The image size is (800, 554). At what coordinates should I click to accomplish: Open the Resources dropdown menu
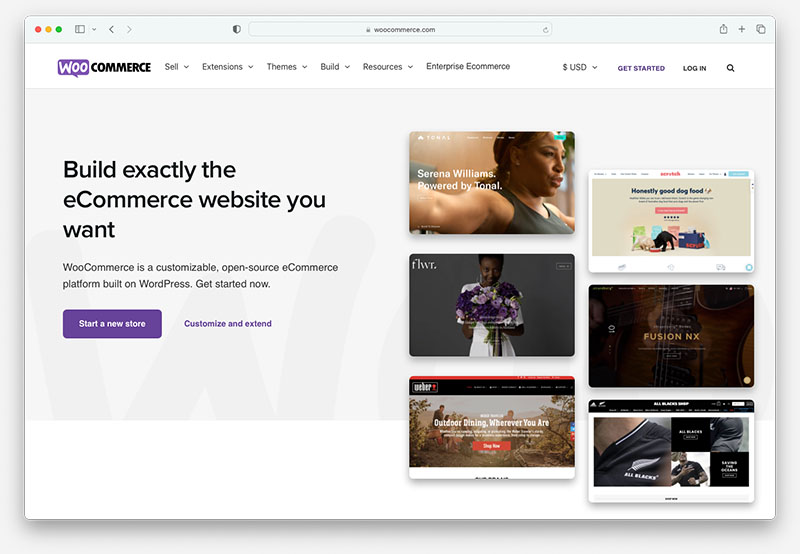click(x=388, y=67)
